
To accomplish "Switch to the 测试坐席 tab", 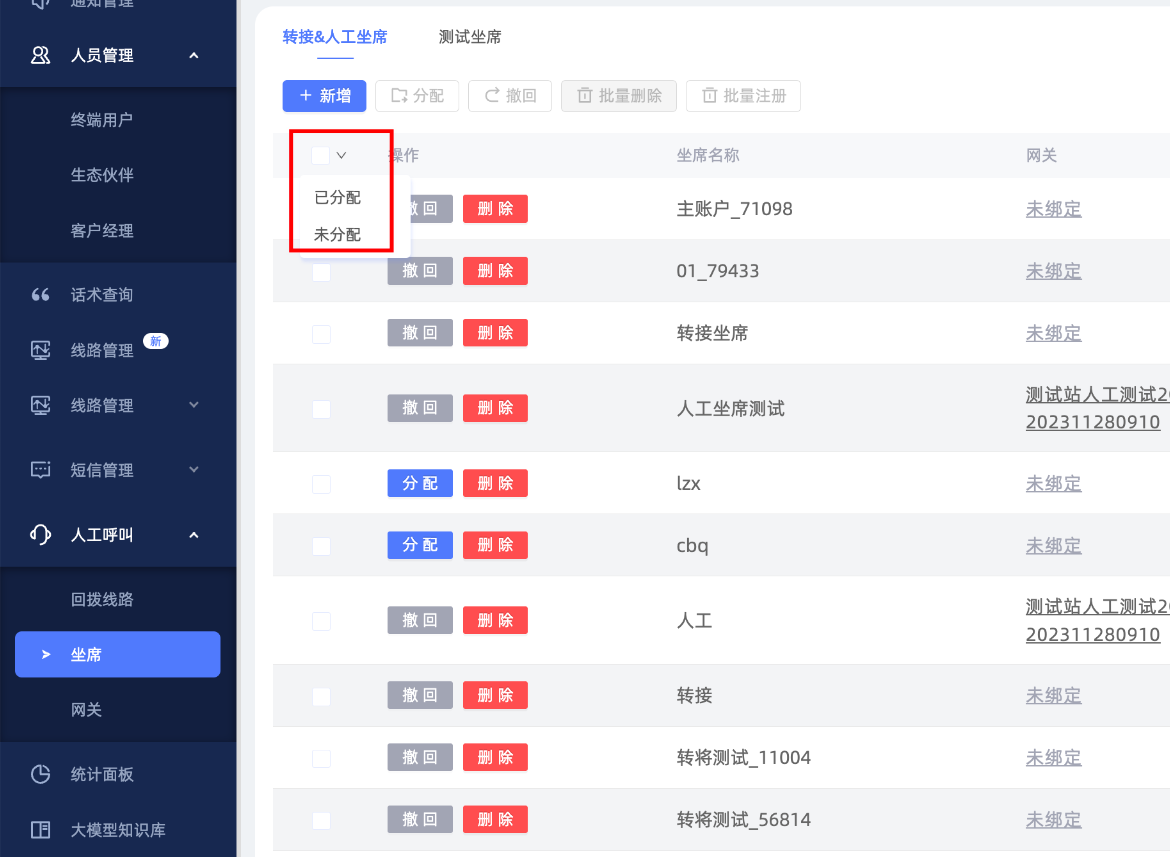I will coord(470,37).
